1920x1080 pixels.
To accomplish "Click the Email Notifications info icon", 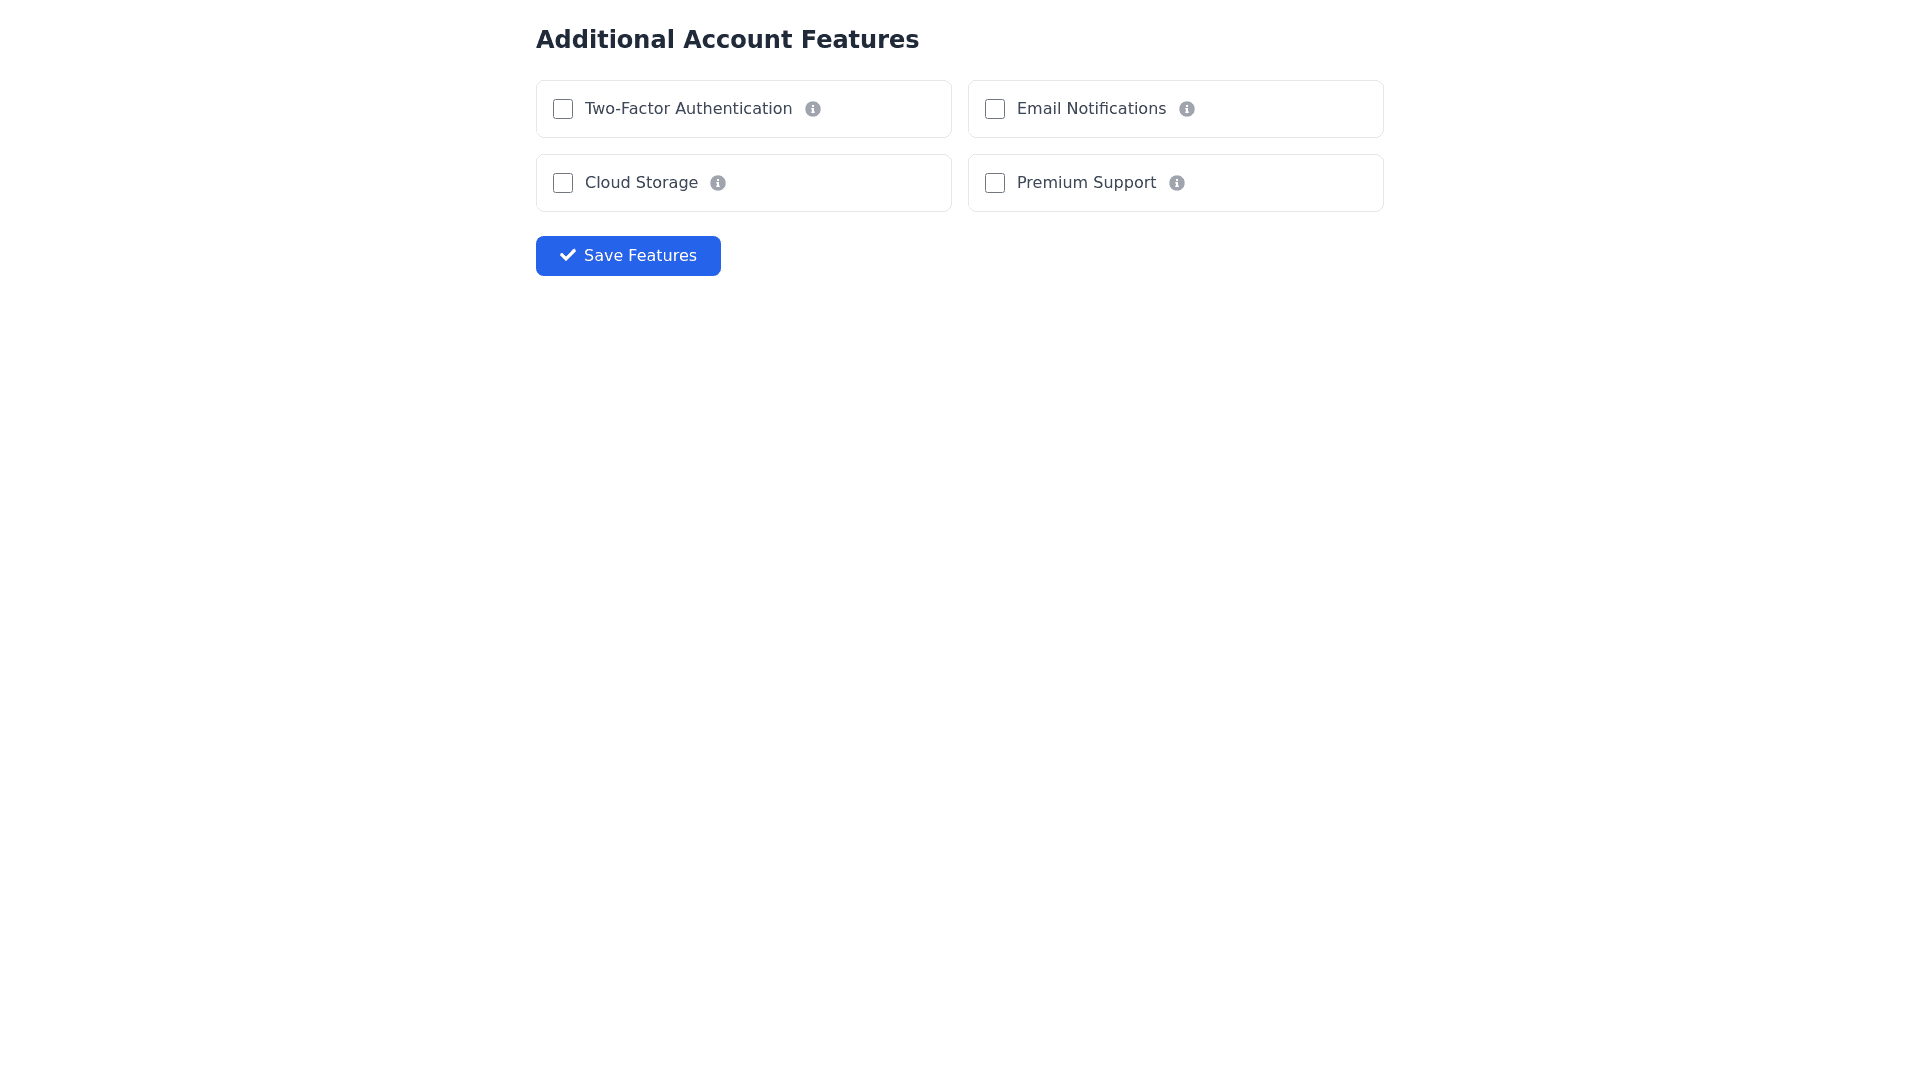I will (1187, 109).
